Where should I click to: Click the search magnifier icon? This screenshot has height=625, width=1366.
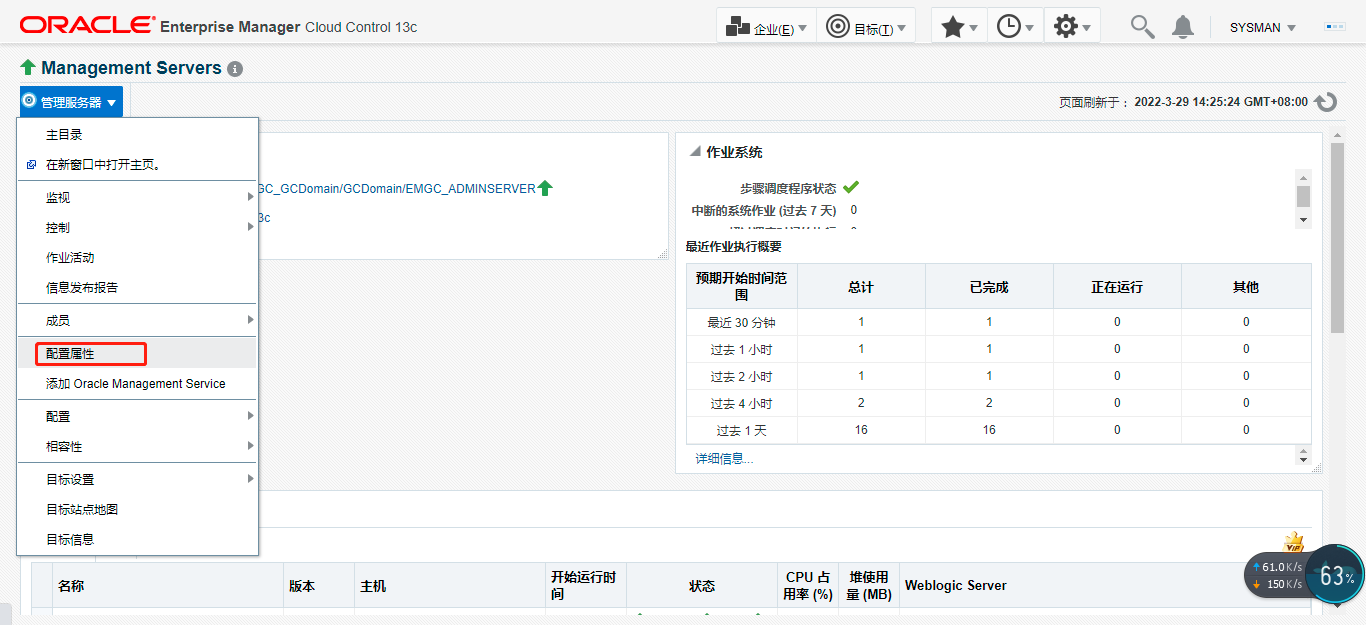click(x=1142, y=27)
